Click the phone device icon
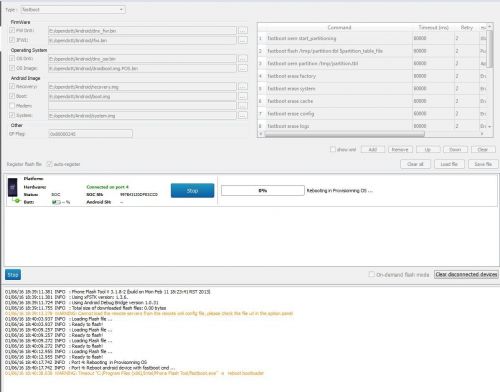This screenshot has height=392, width=500. (x=13, y=188)
